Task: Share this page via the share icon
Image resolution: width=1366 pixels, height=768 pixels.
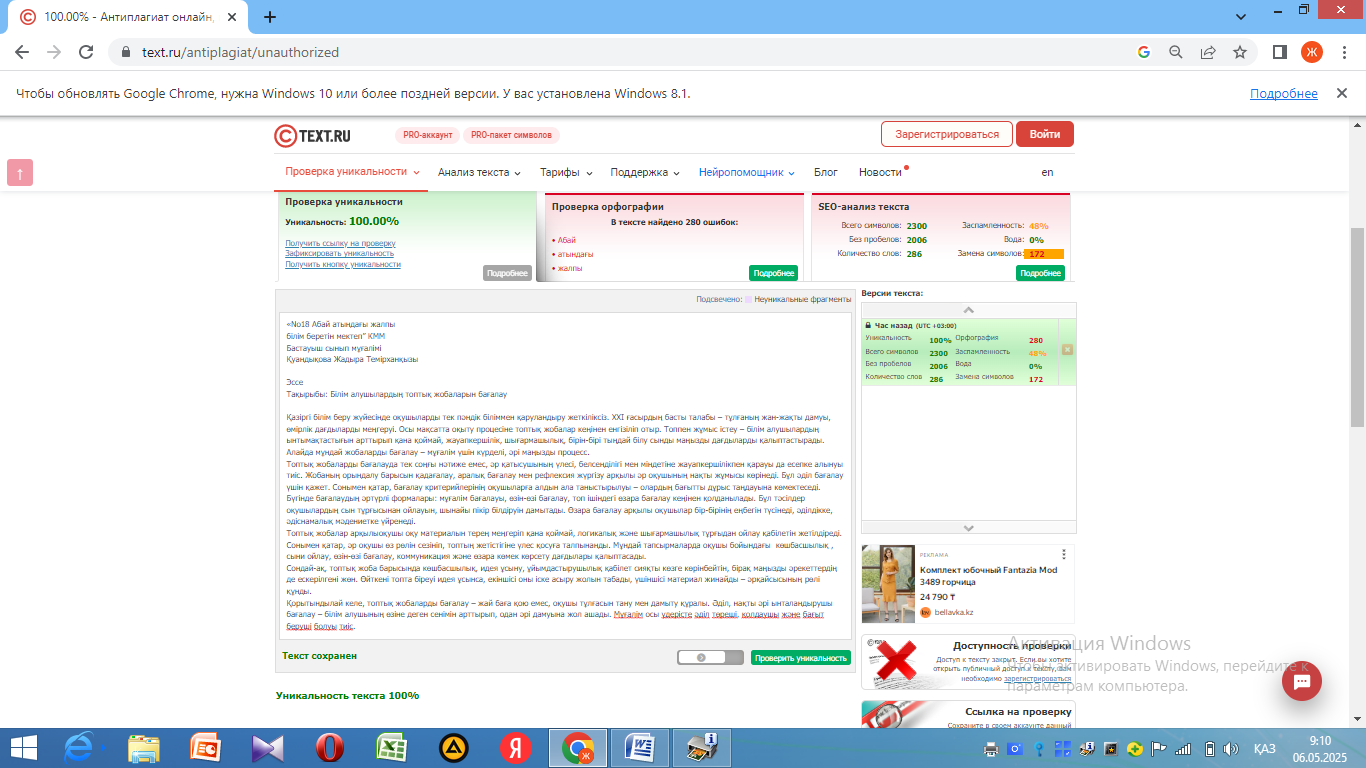Action: point(1208,52)
